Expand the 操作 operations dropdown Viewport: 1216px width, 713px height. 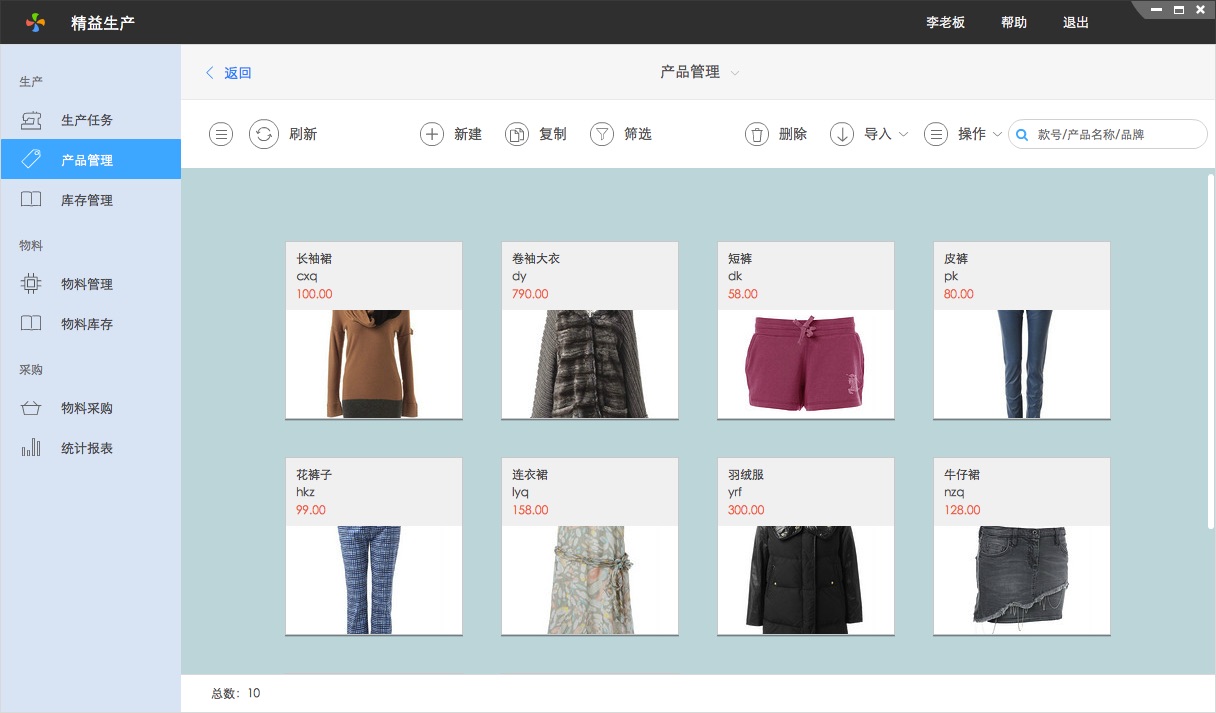[997, 134]
